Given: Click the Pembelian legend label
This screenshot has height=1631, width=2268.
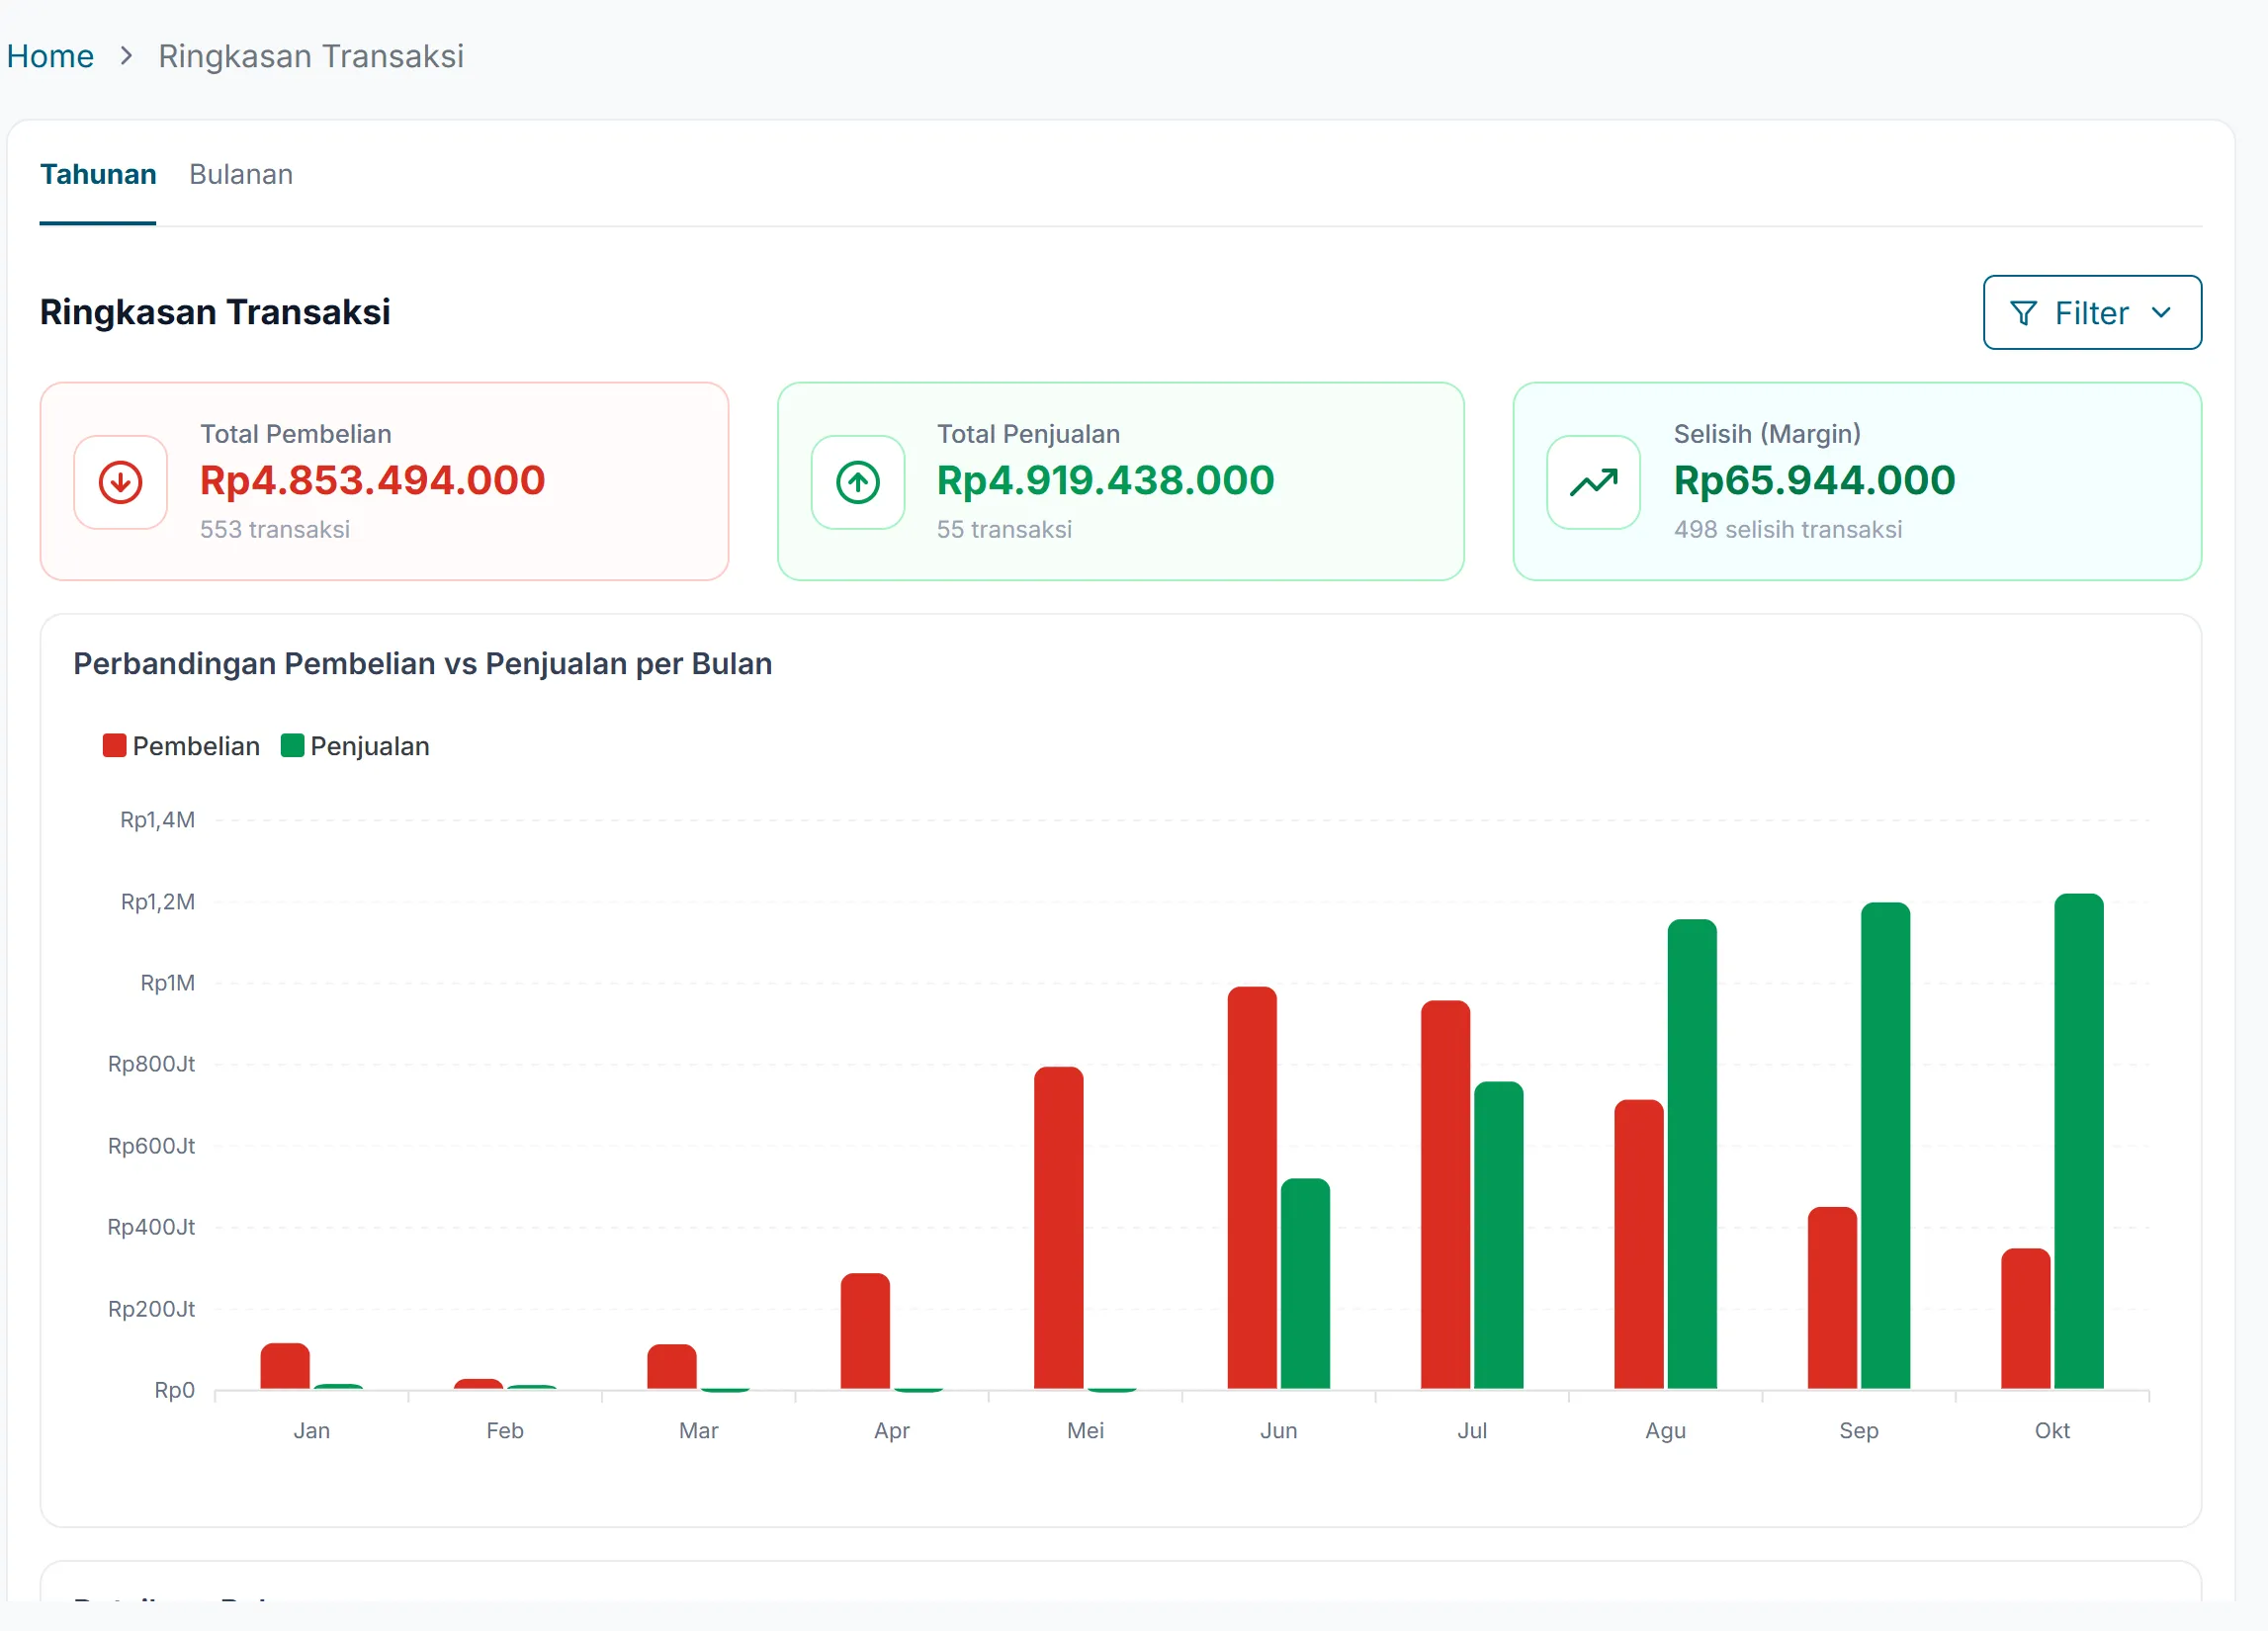Looking at the screenshot, I should (196, 746).
